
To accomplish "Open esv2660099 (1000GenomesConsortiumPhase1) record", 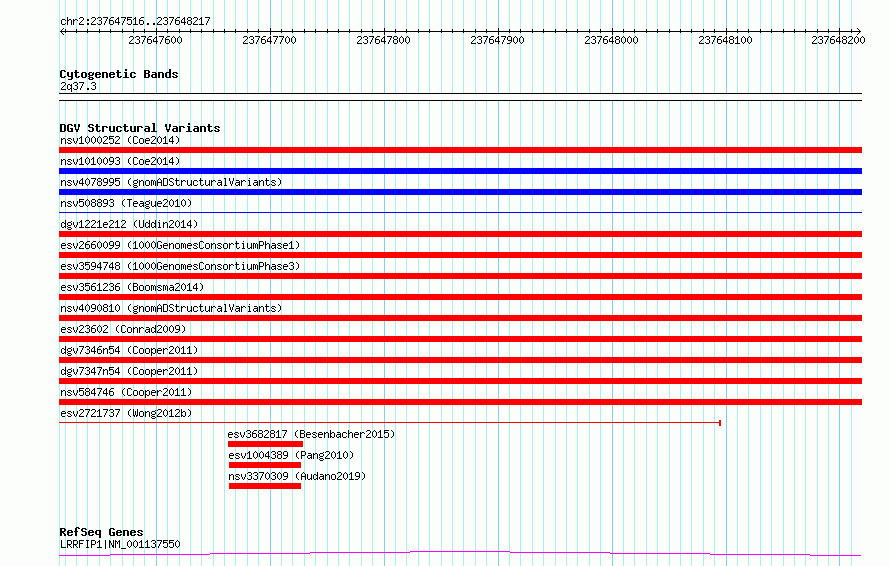I will coord(180,245).
